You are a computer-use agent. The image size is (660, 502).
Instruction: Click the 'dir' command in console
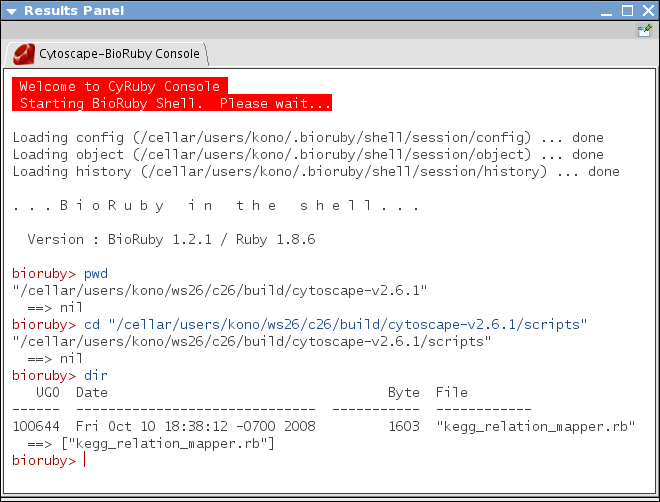click(96, 375)
